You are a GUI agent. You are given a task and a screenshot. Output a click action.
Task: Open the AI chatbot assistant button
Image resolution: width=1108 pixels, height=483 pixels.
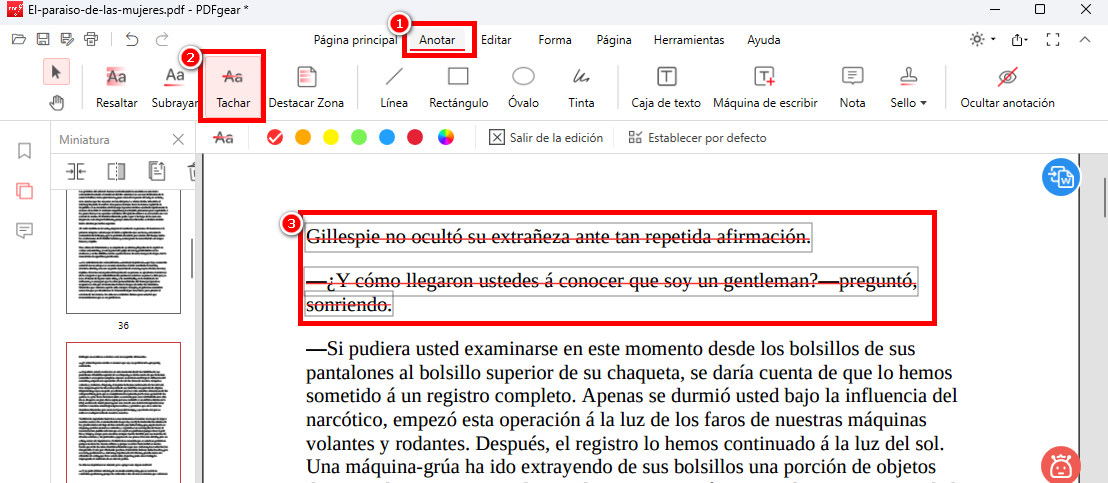coord(1060,466)
